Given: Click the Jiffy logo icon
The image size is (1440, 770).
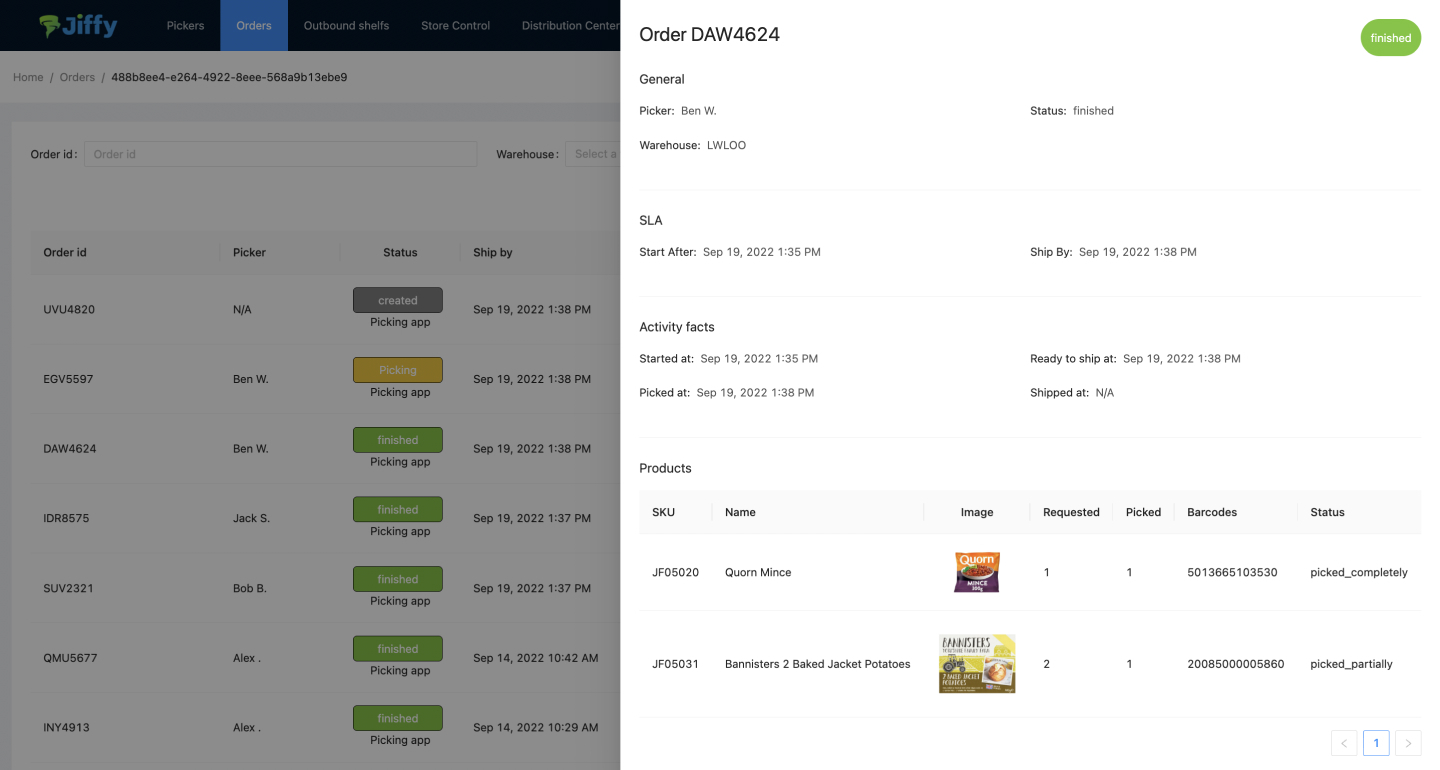Looking at the screenshot, I should 50,26.
